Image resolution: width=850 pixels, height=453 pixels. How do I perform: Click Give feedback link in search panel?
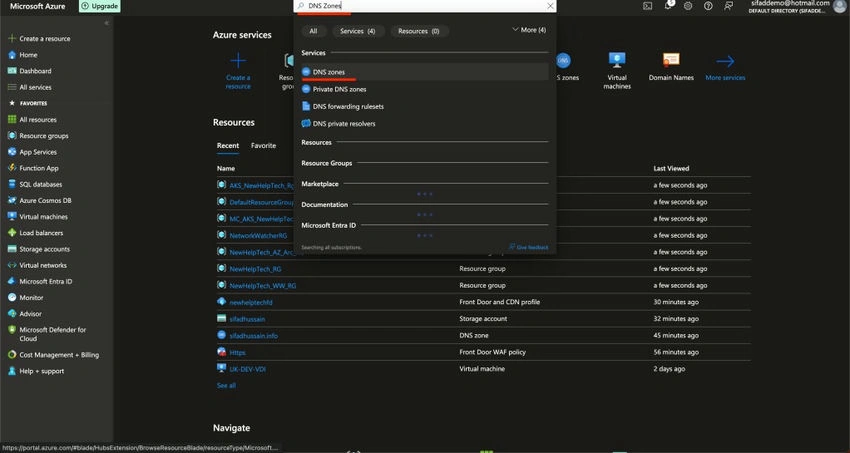point(529,247)
